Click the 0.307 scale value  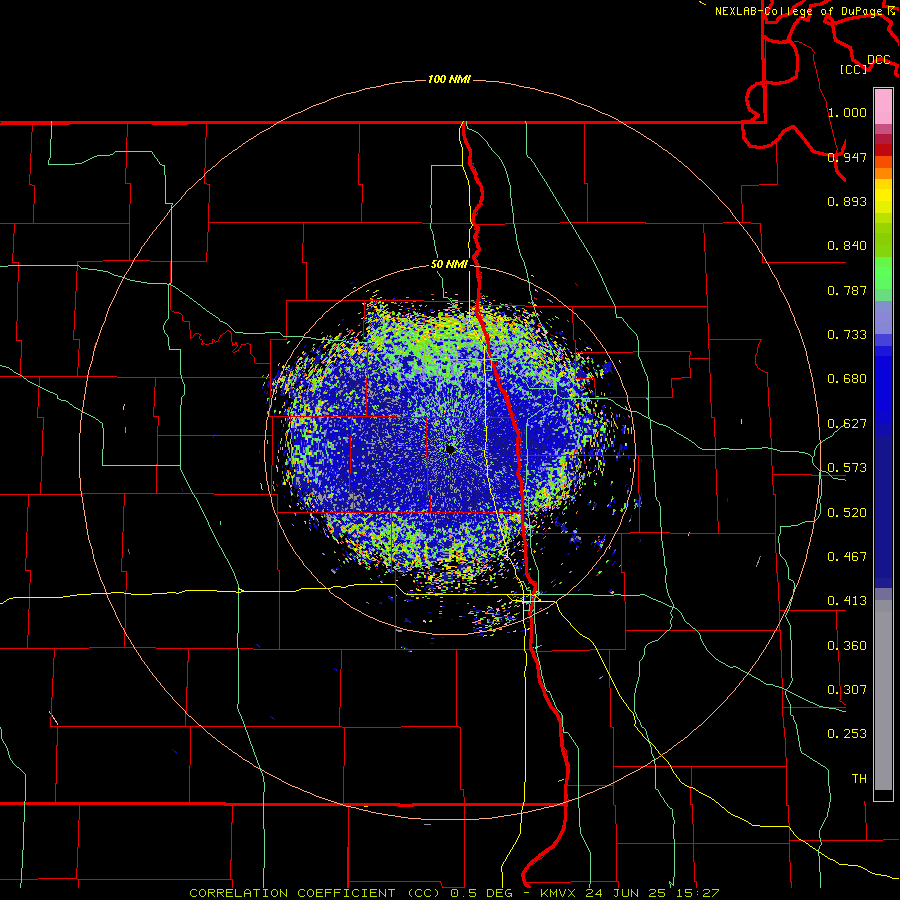847,690
